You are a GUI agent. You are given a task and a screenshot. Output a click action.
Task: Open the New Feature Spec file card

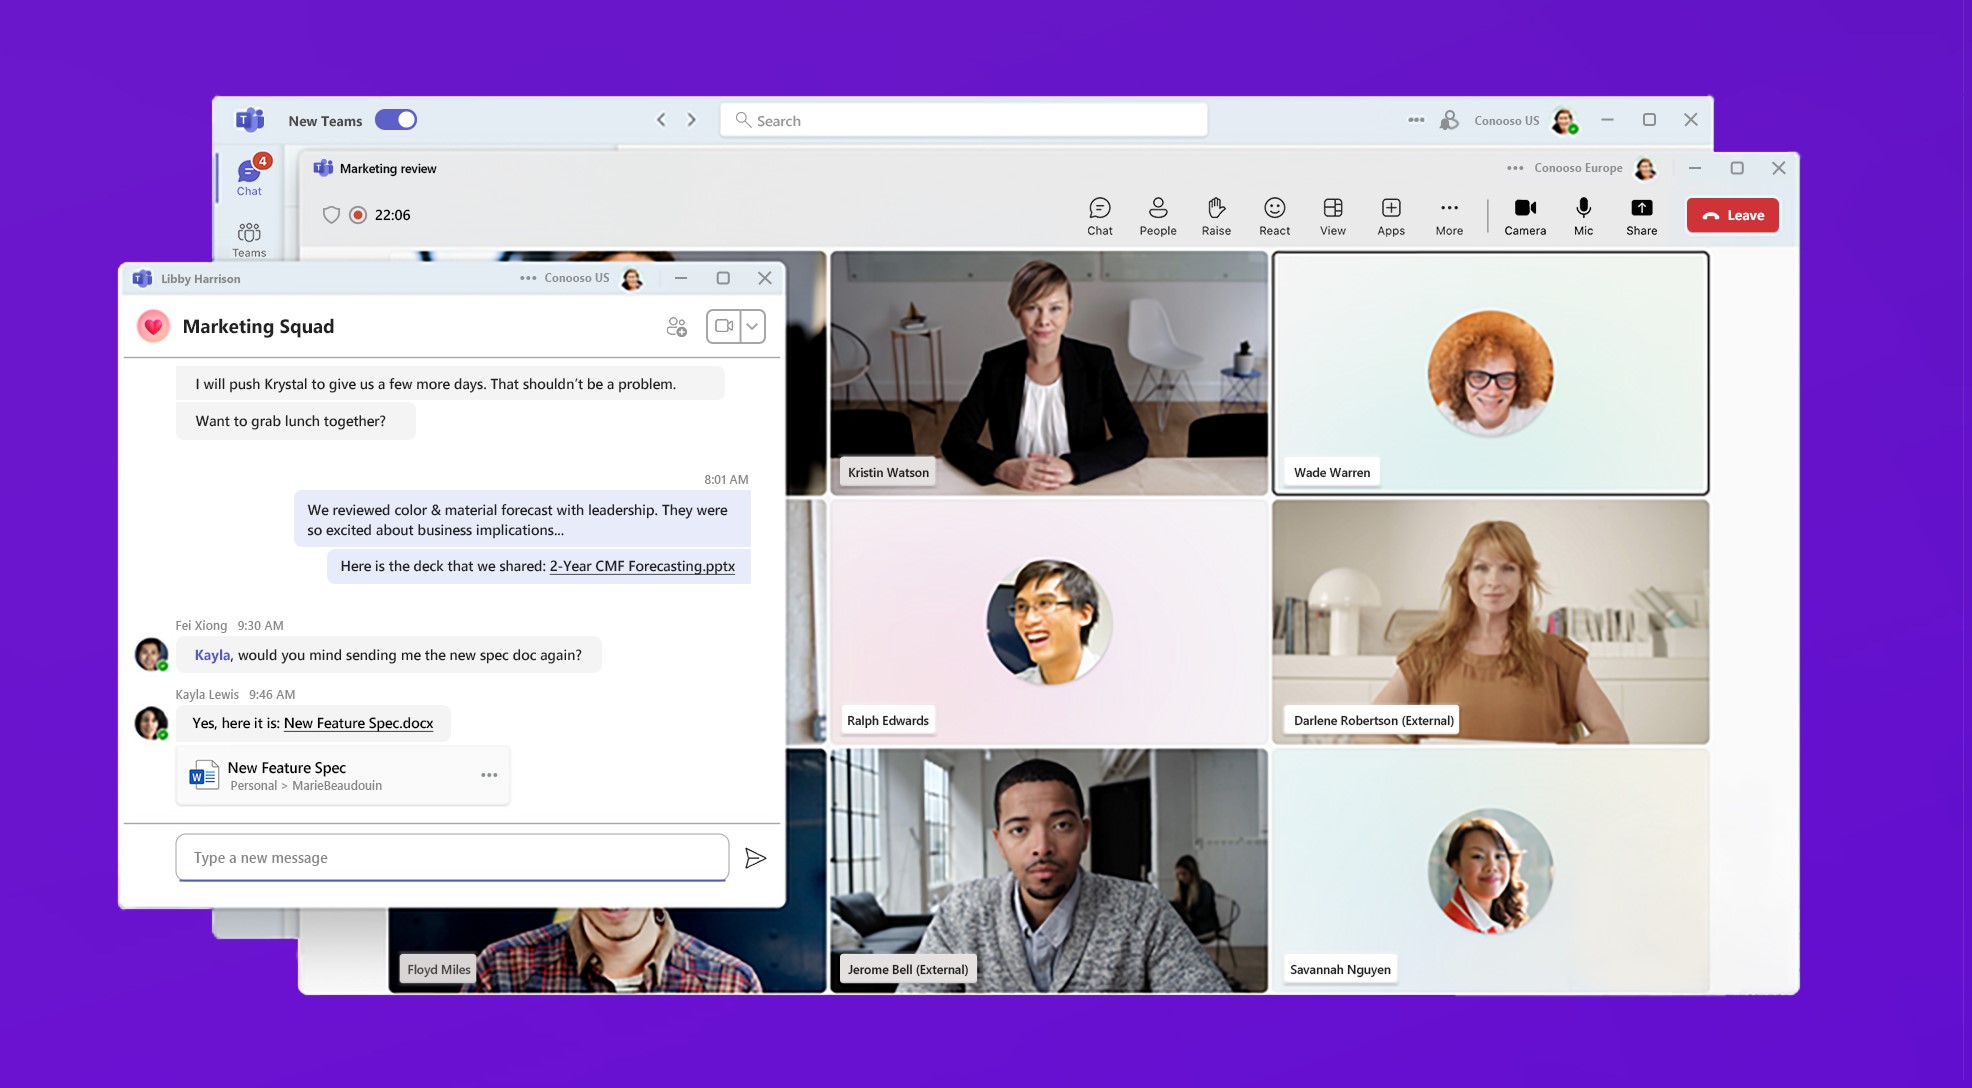[x=342, y=775]
